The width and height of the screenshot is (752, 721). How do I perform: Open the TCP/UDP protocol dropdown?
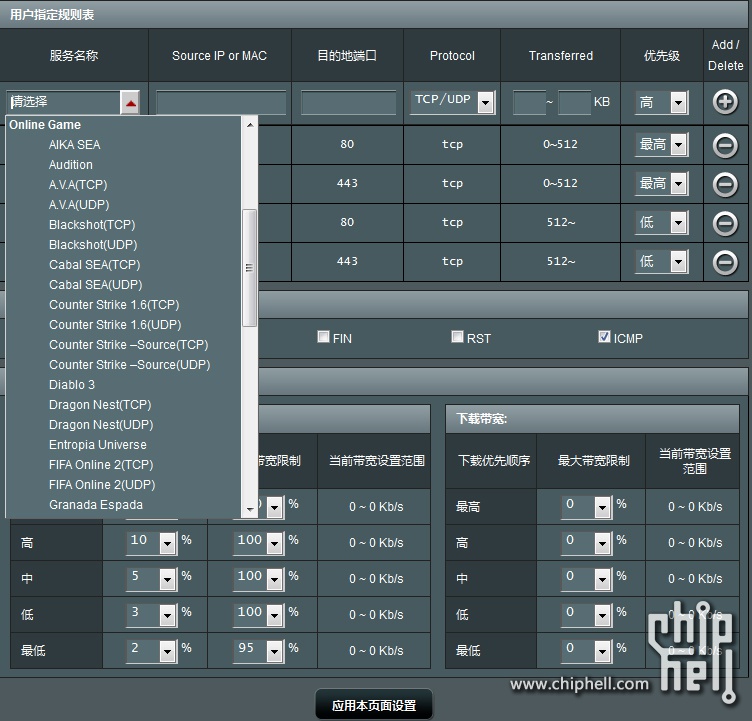453,102
